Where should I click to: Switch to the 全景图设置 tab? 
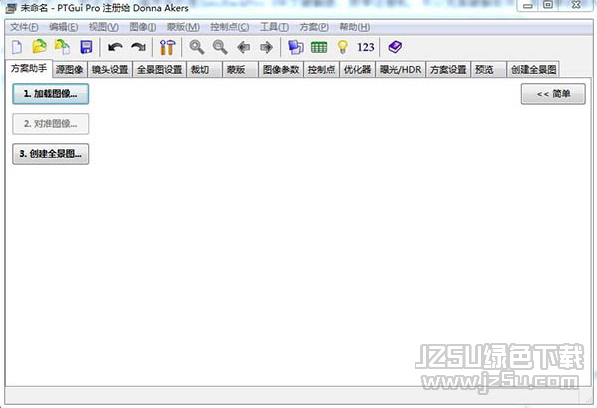tap(160, 70)
